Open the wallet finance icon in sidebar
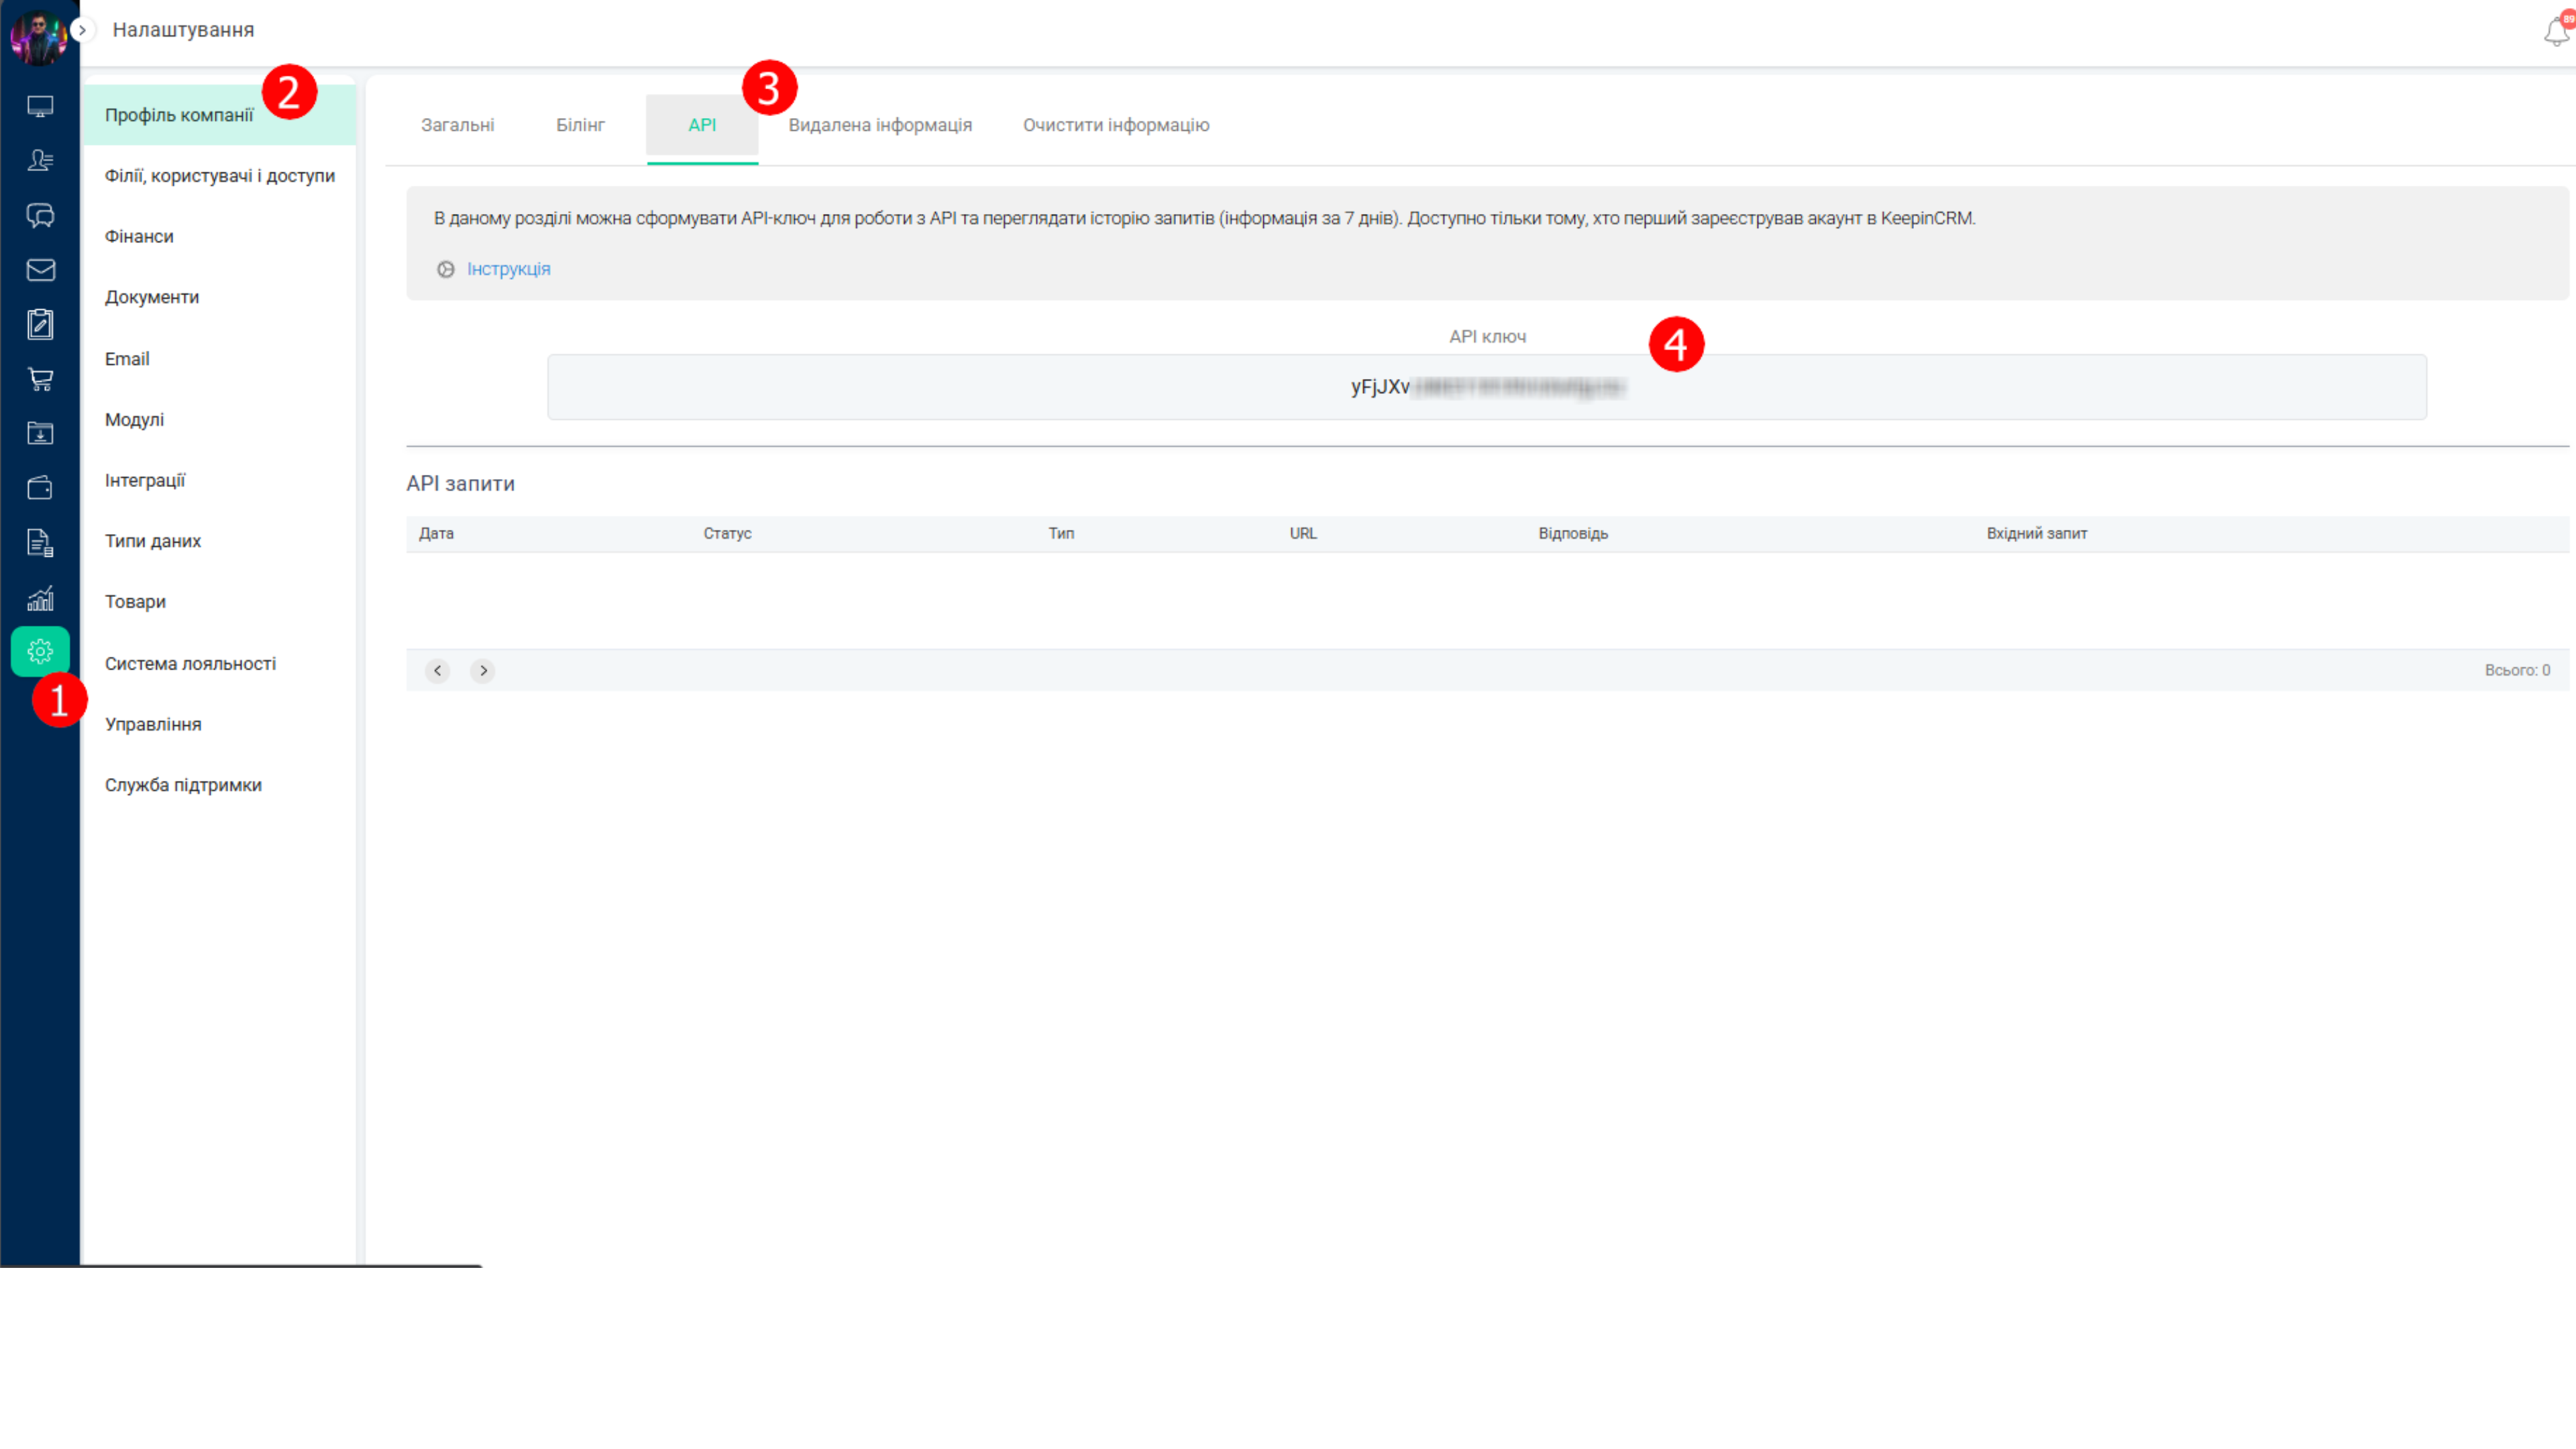The image size is (2576, 1449). click(40, 487)
